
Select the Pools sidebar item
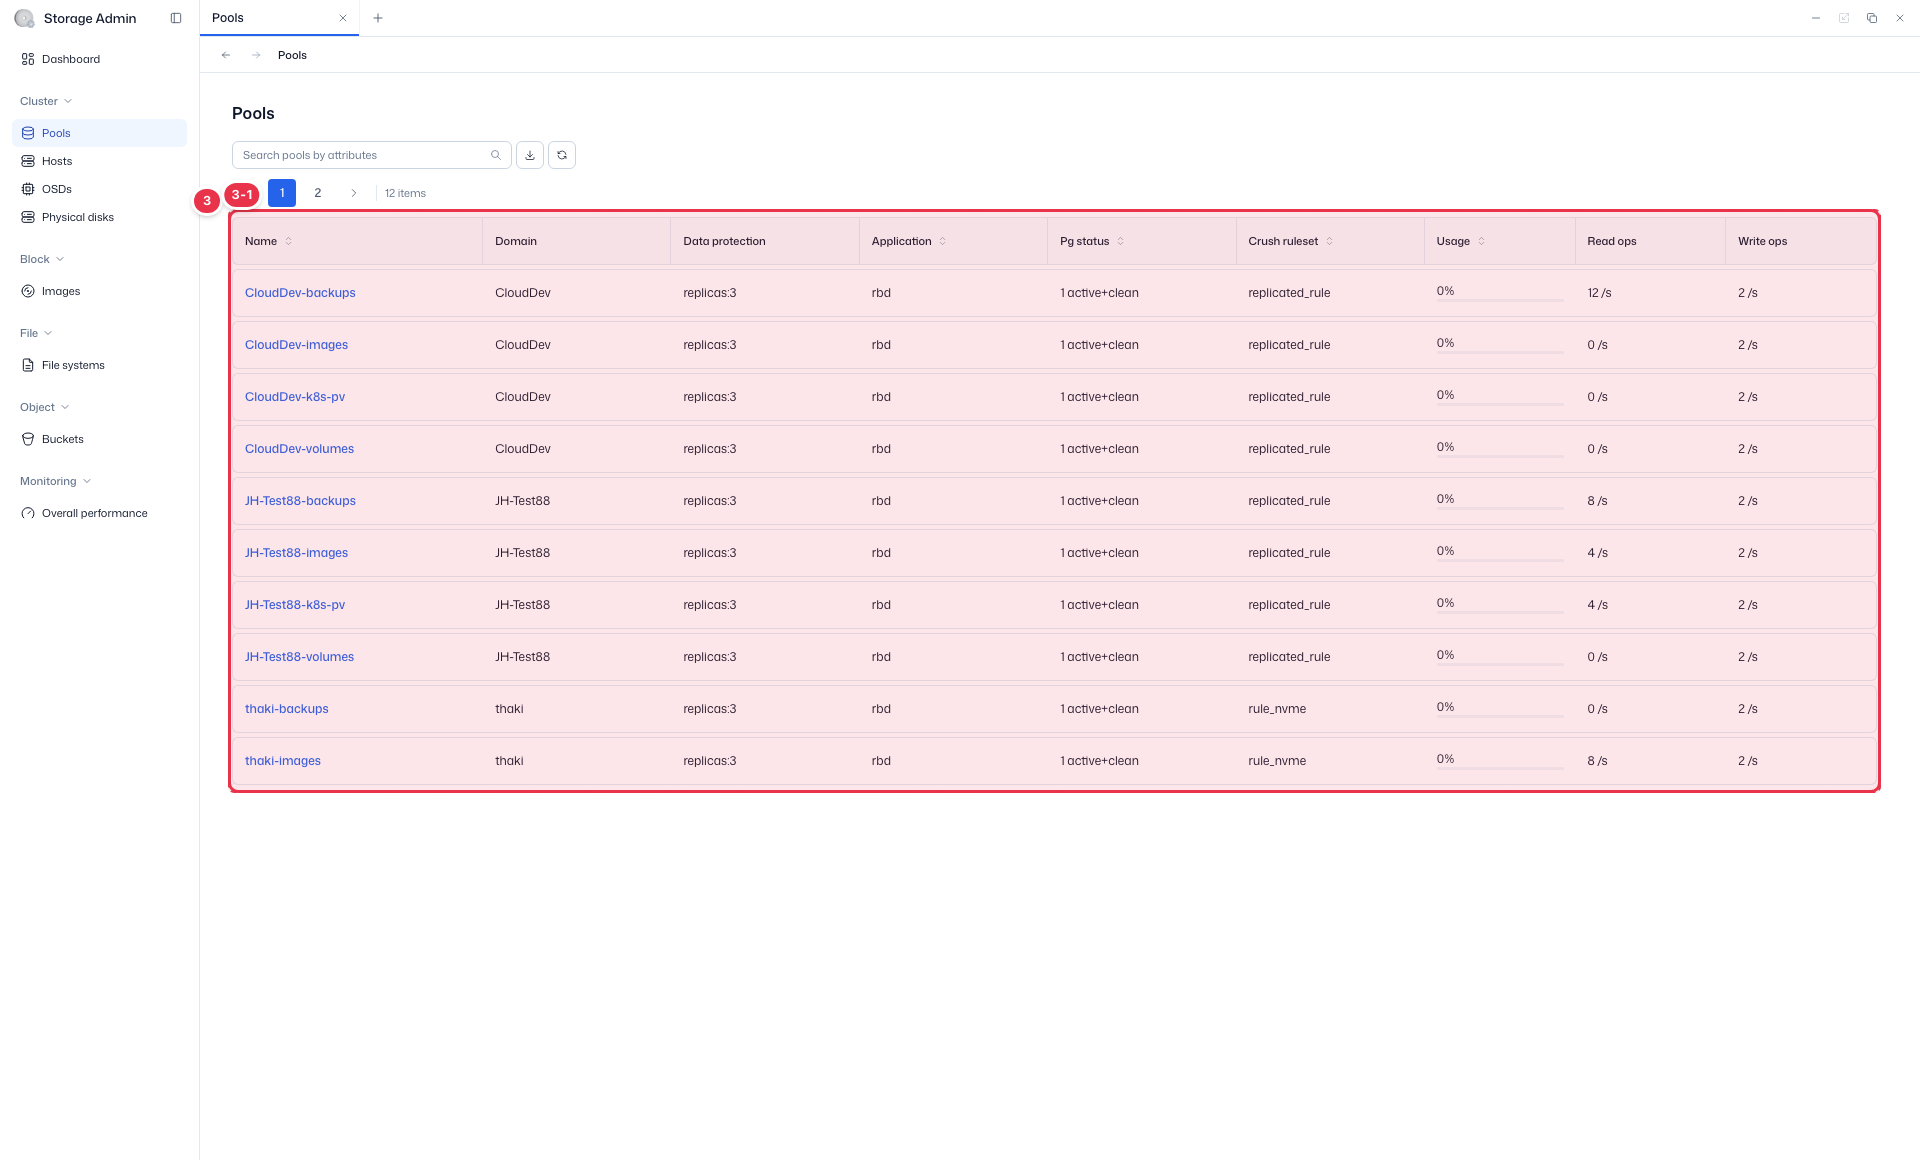[99, 133]
